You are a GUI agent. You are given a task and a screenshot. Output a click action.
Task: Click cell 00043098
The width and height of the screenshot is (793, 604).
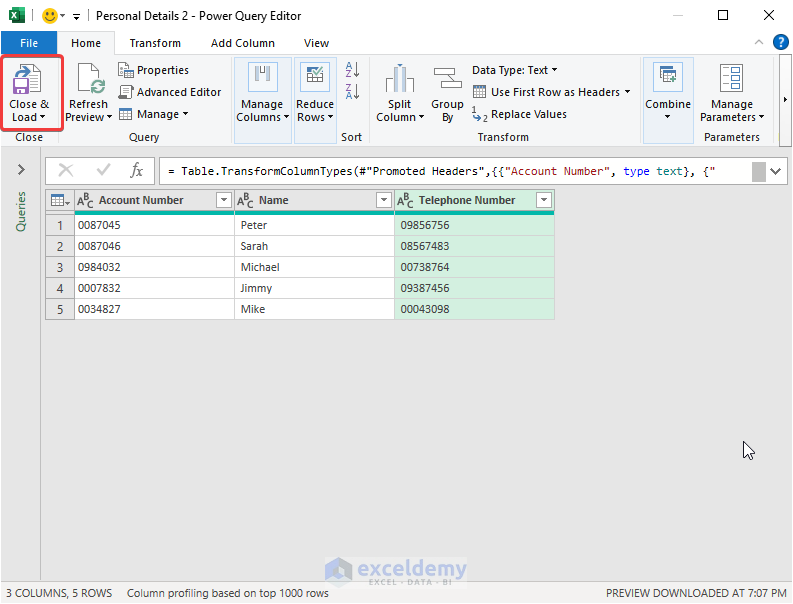(474, 310)
